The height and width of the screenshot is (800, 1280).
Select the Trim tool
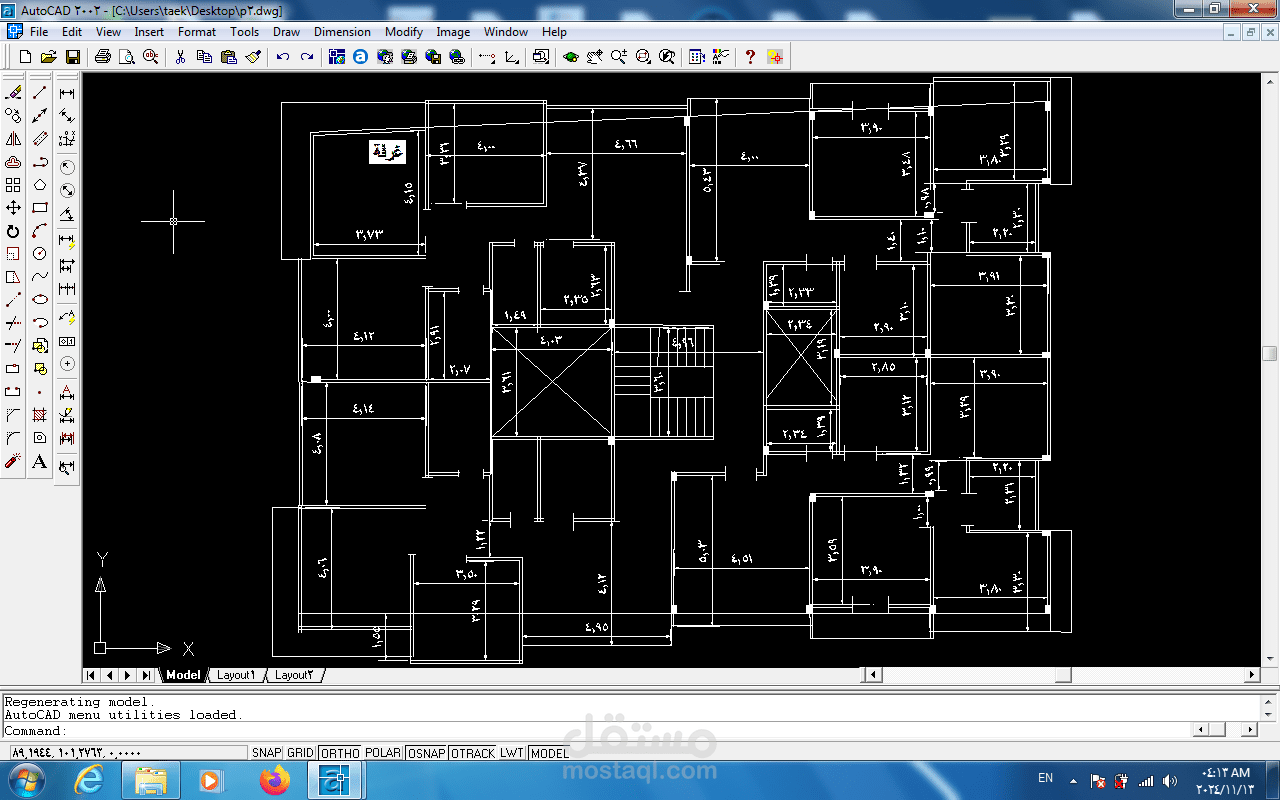pos(13,323)
